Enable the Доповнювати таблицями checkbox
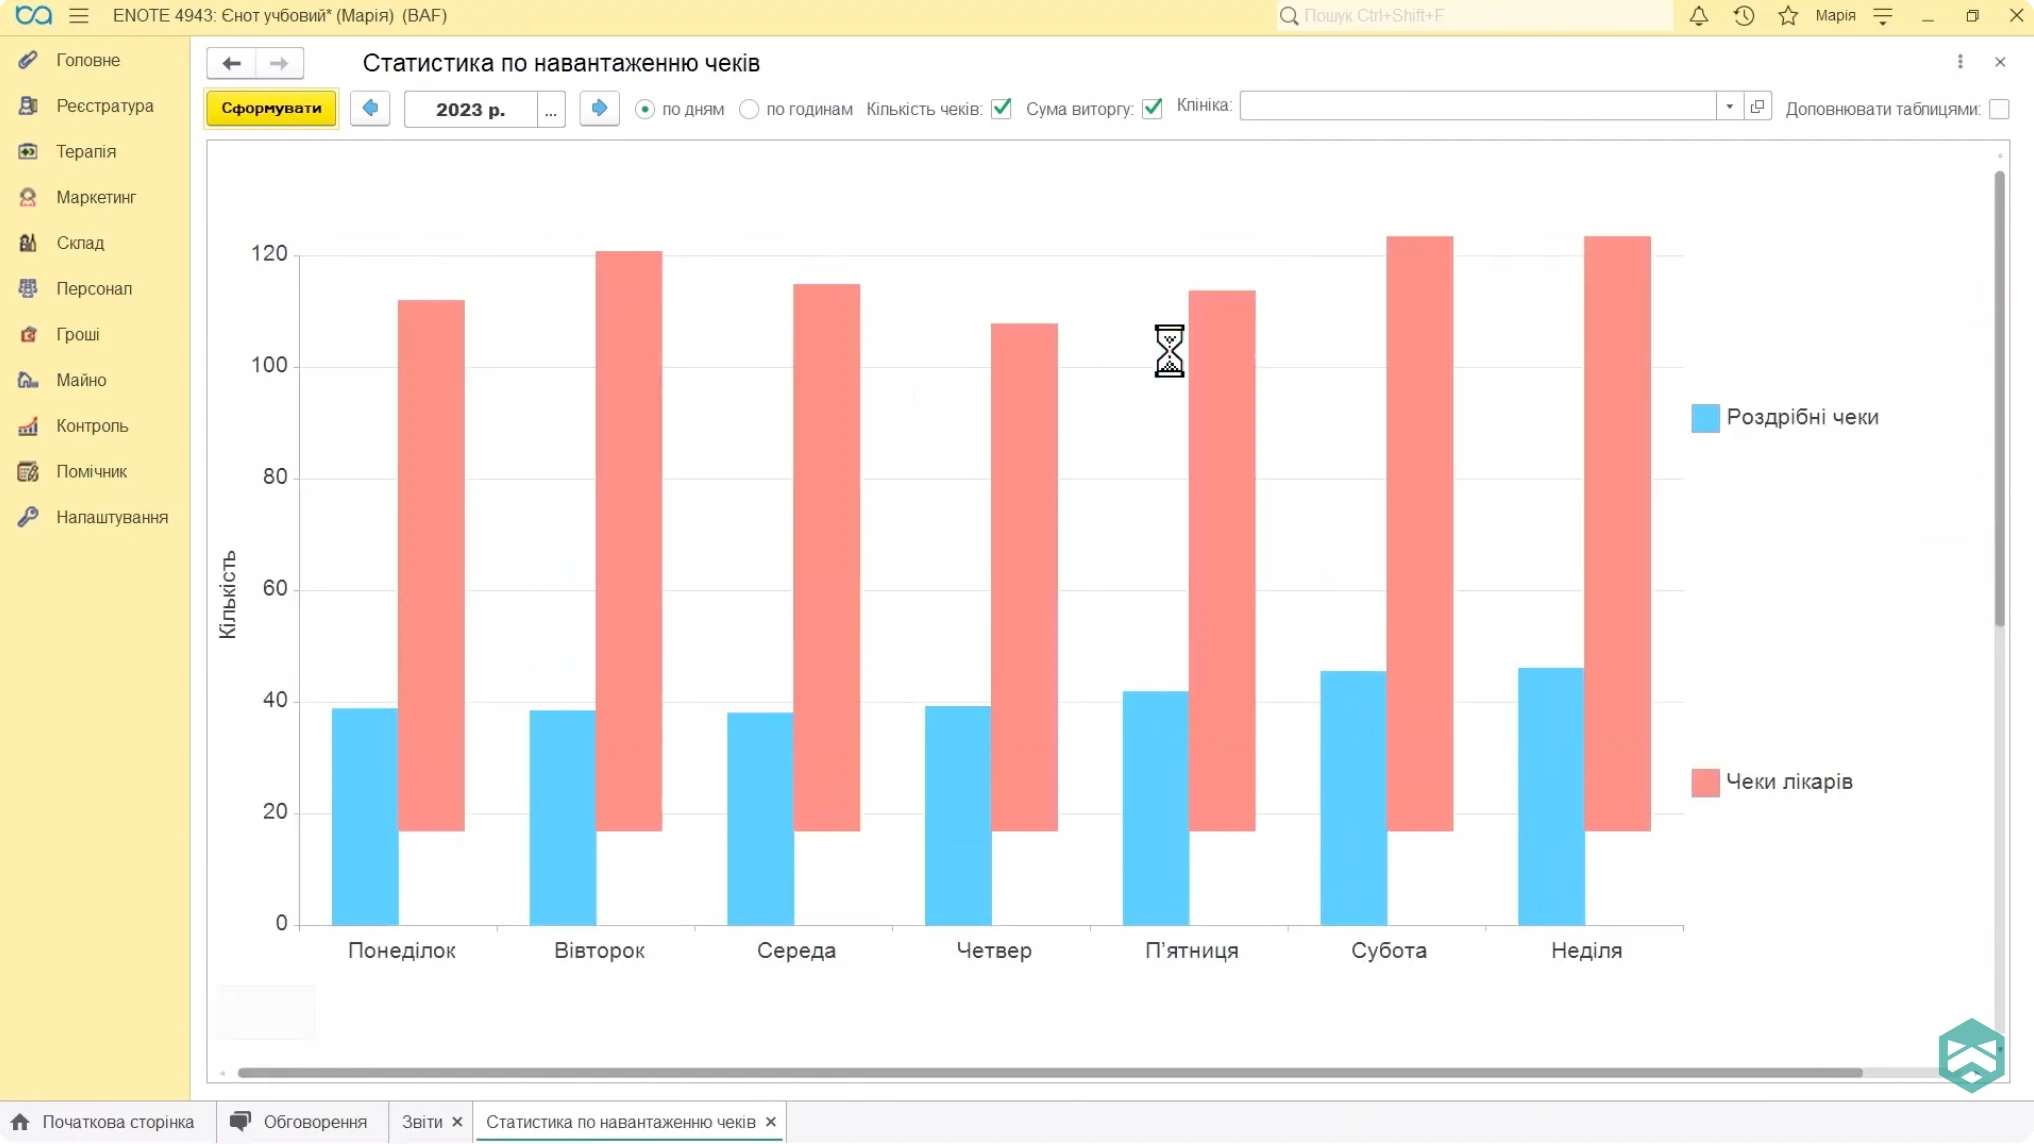The image size is (2034, 1144). [x=1999, y=109]
